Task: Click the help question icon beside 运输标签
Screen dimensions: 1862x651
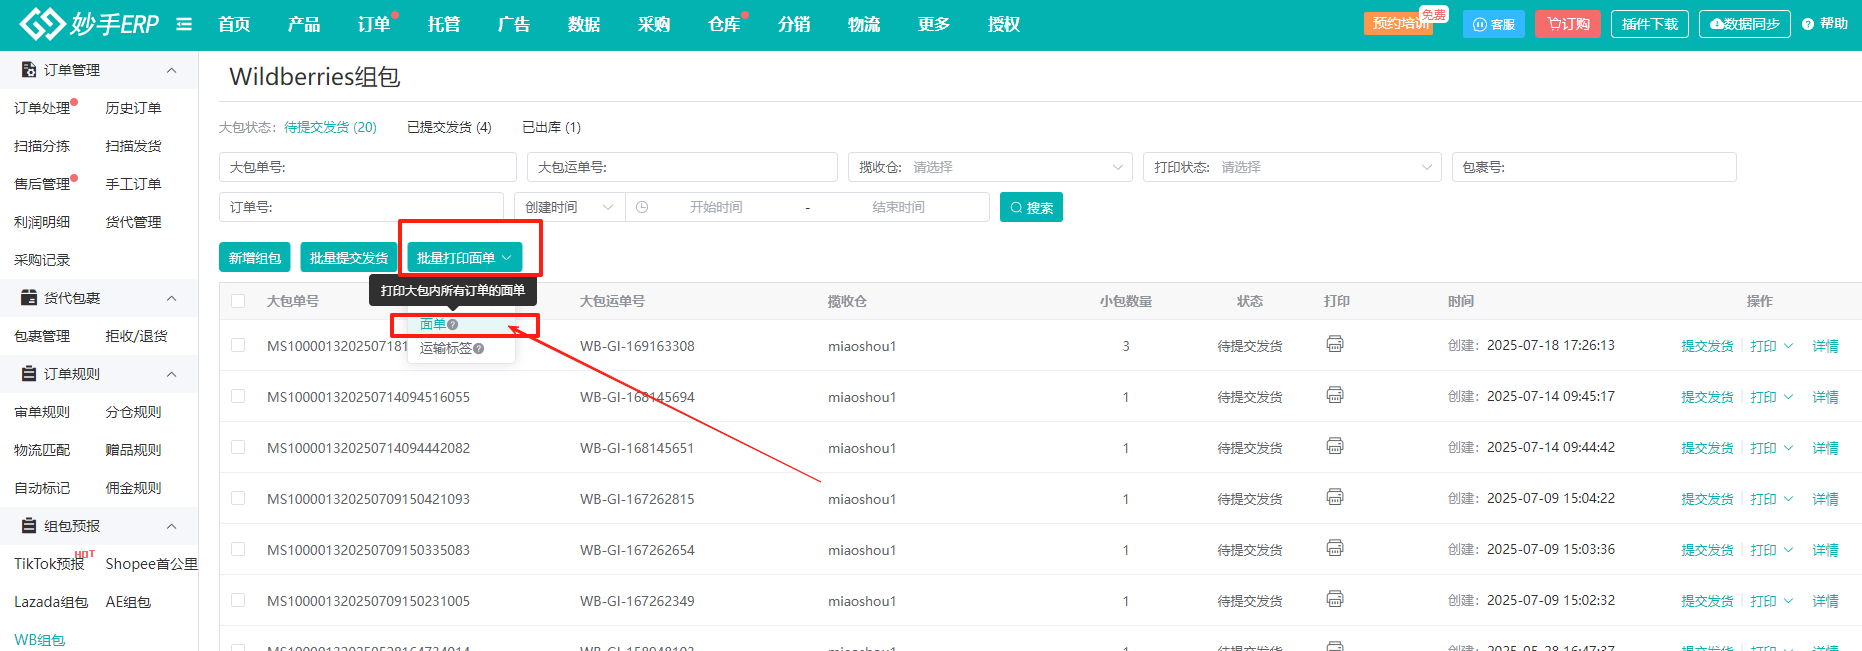Action: [479, 348]
